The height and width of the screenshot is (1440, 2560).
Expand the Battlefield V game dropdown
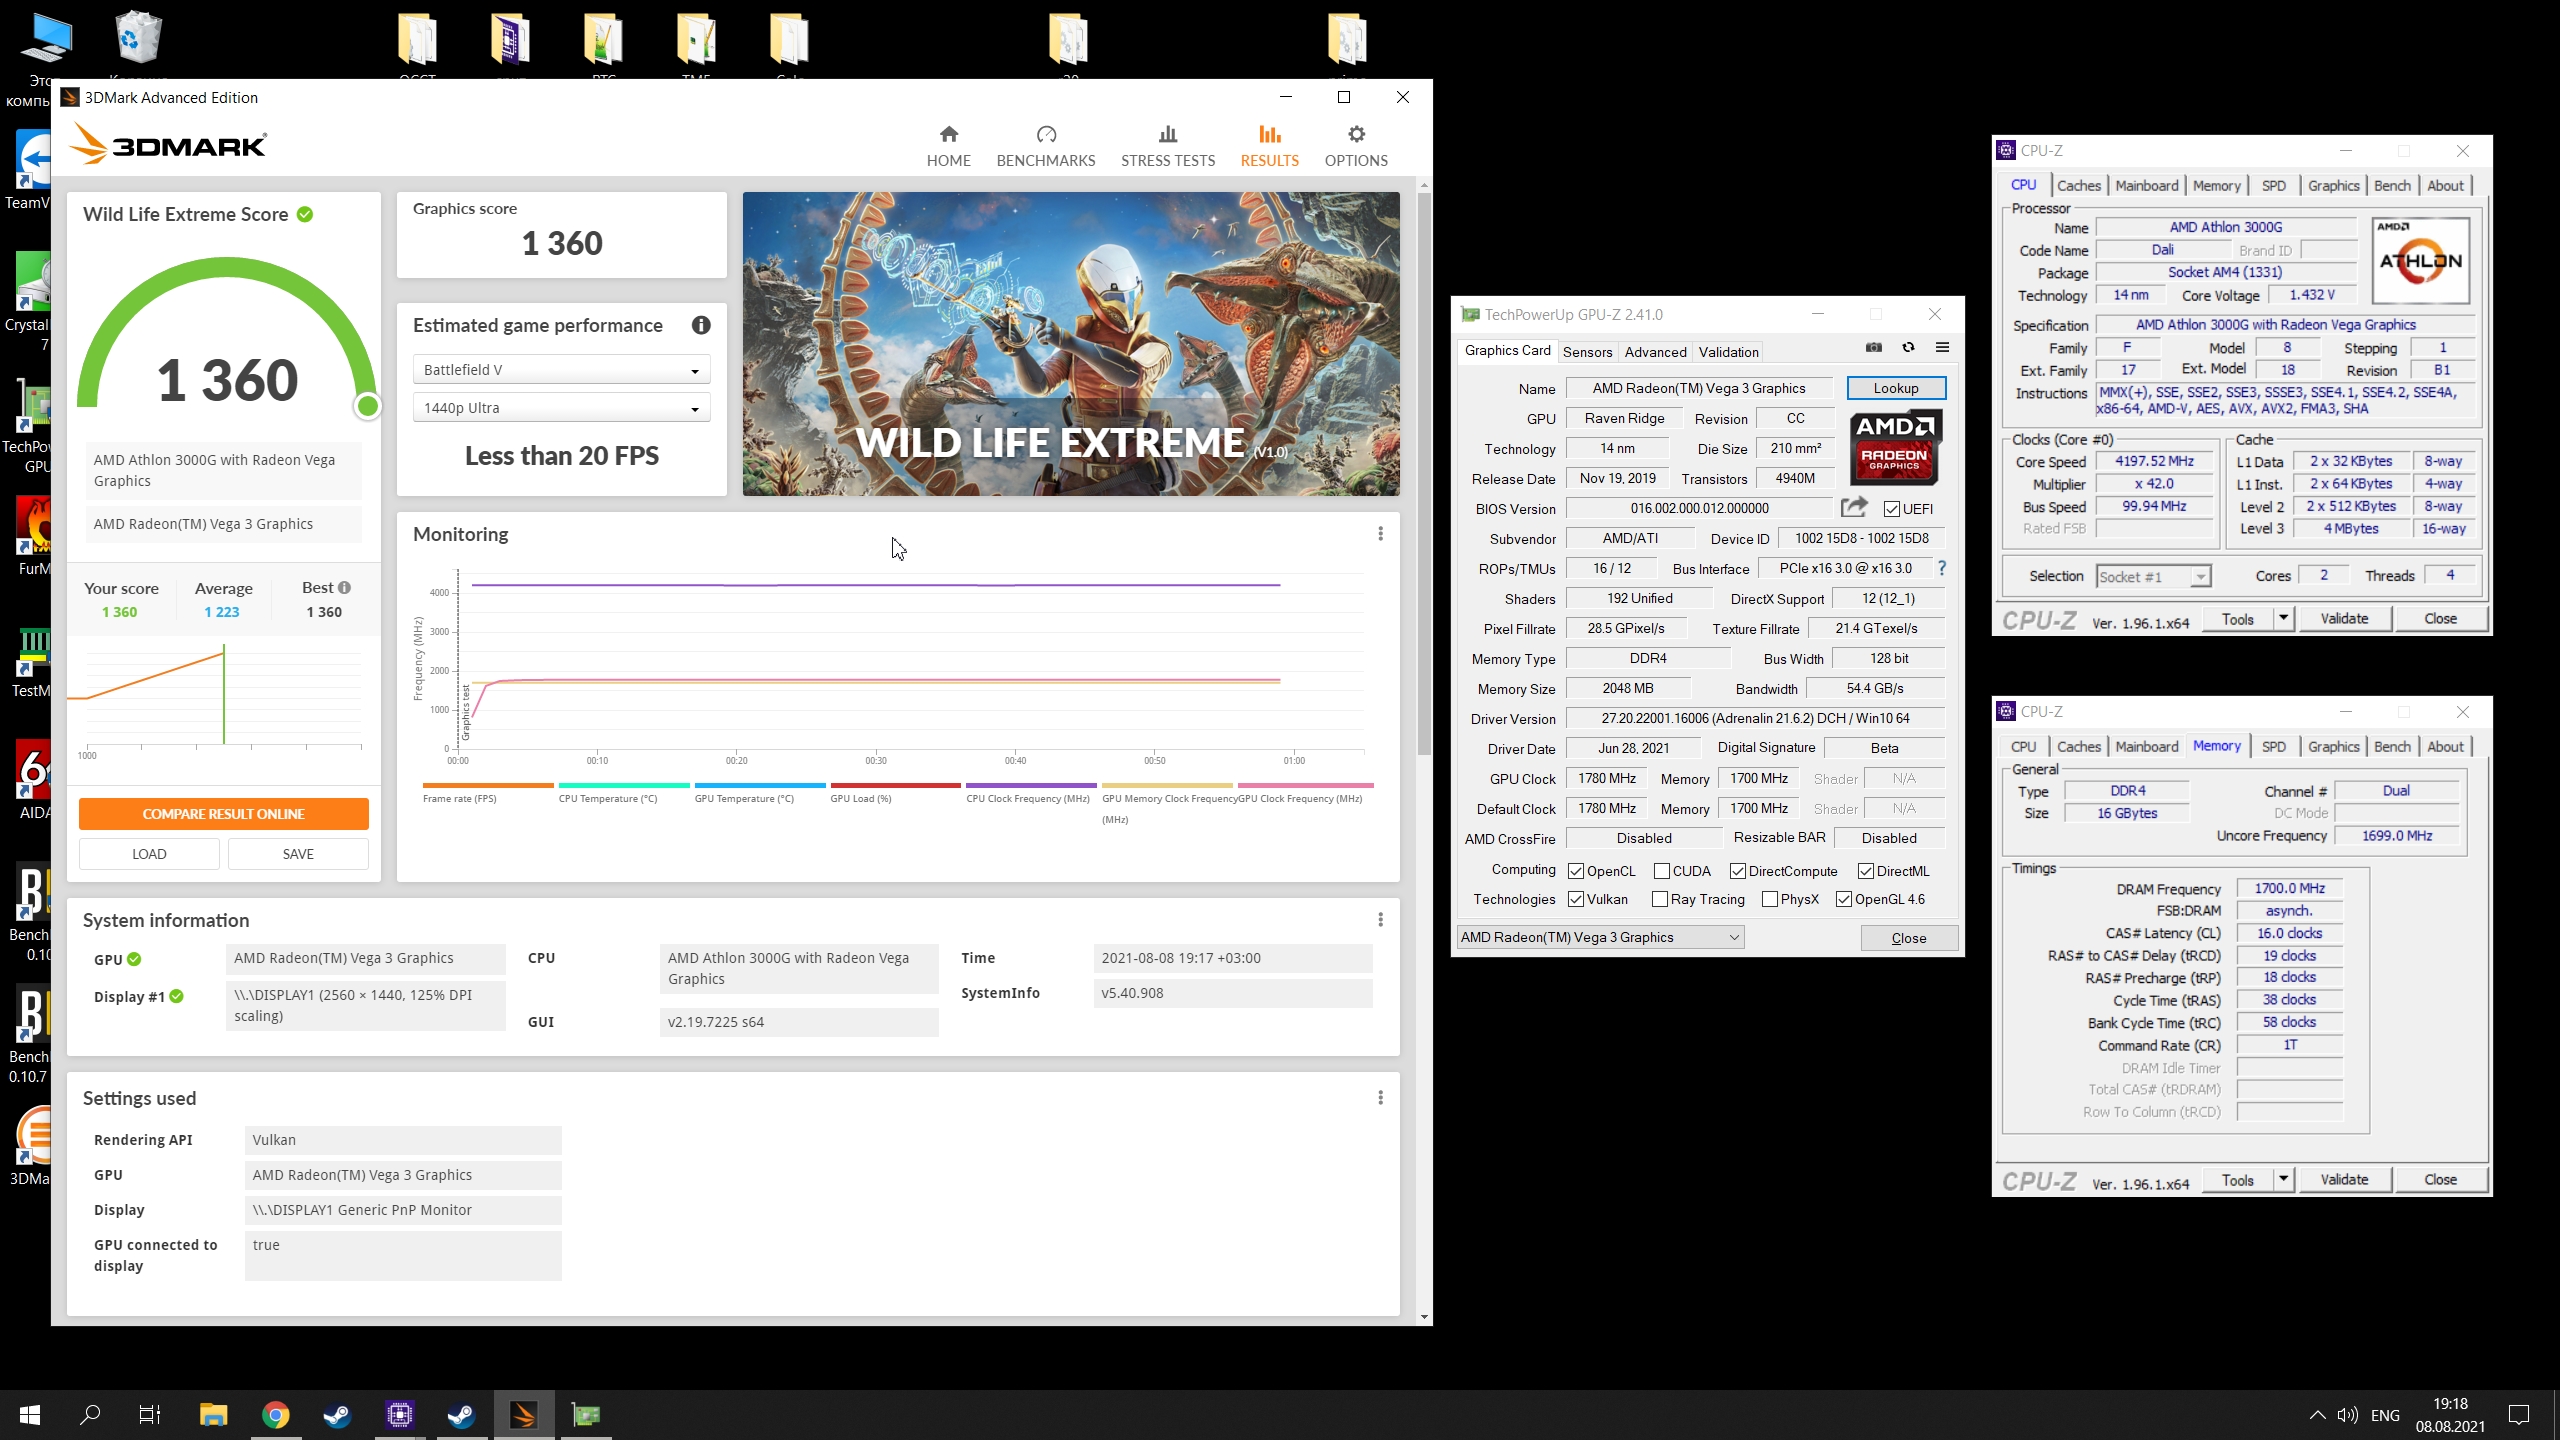click(x=561, y=370)
